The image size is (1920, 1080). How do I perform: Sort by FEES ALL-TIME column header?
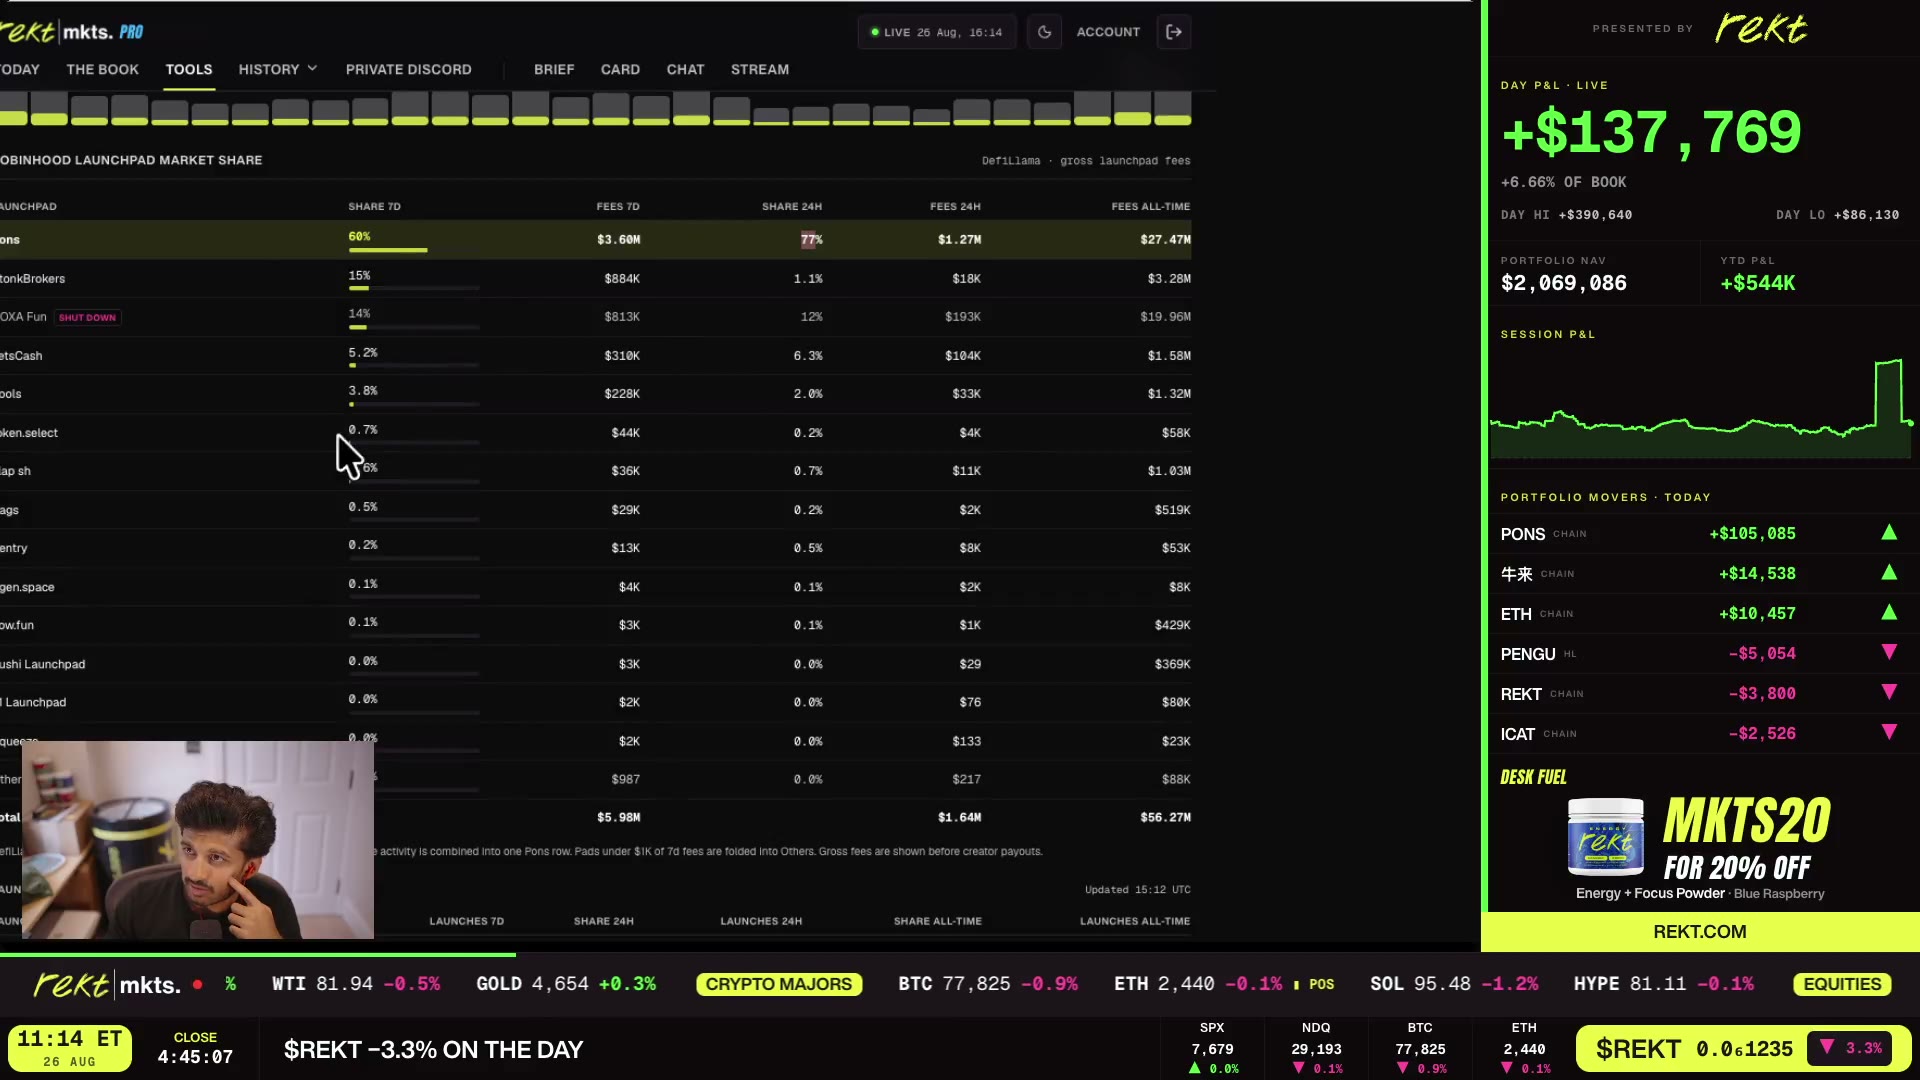(1151, 207)
